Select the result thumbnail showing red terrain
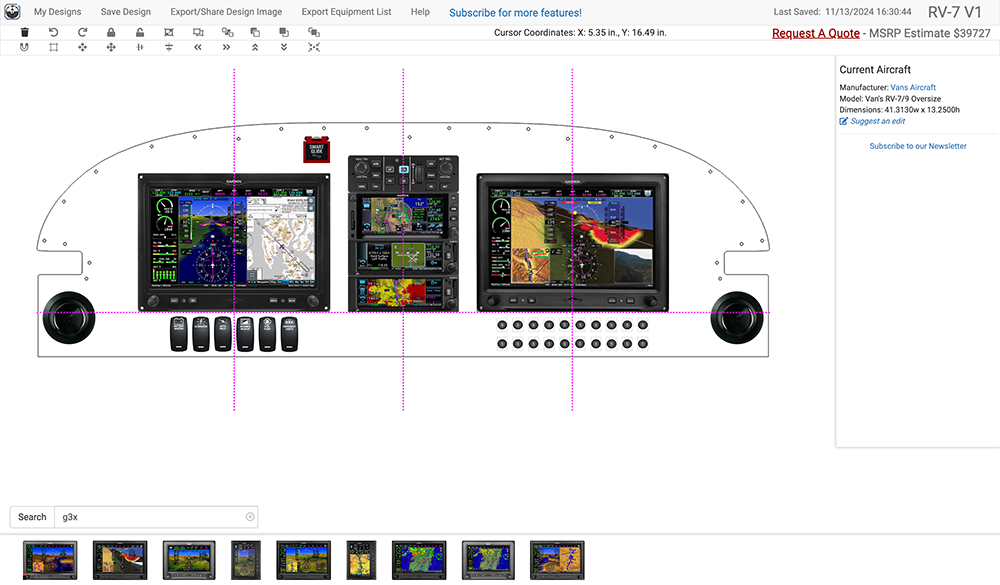Image resolution: width=1000 pixels, height=585 pixels. [x=120, y=560]
